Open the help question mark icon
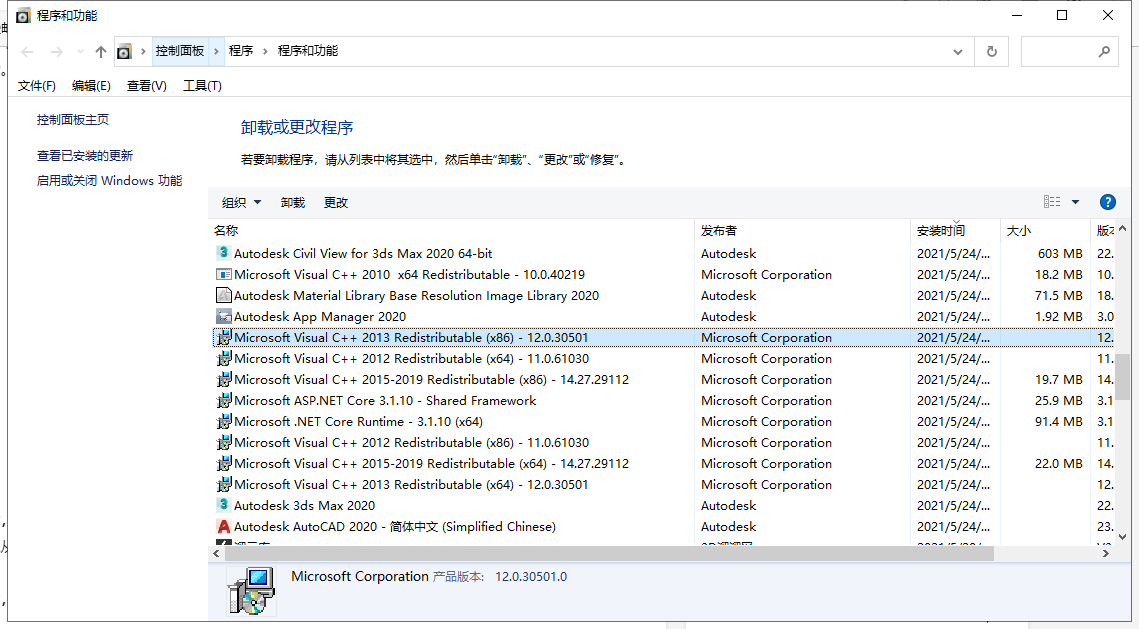Screen dimensions: 1139x629 tap(1107, 202)
